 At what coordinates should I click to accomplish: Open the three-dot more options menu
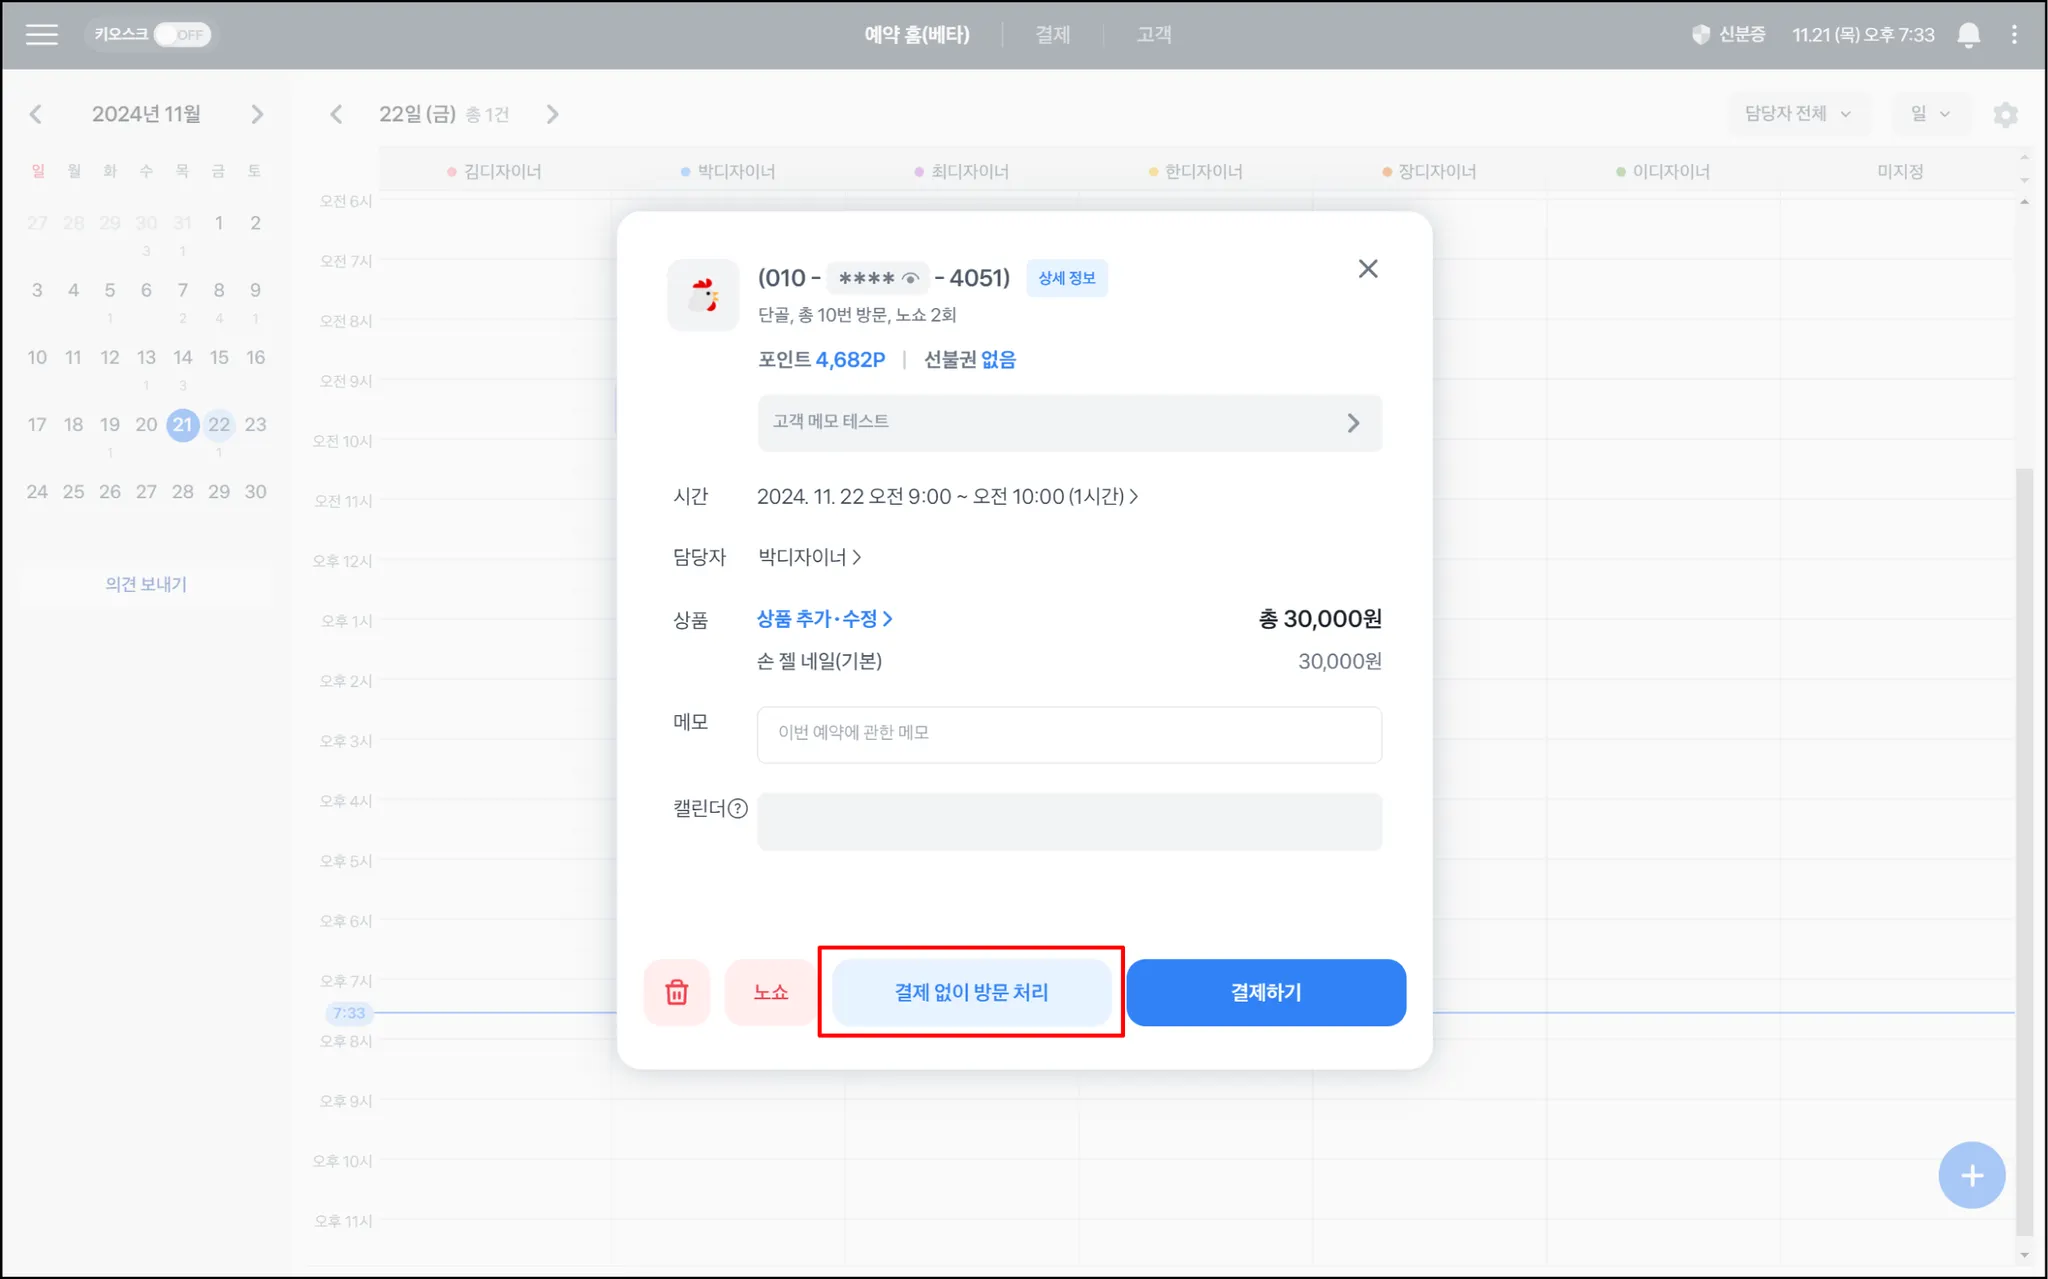(2014, 35)
